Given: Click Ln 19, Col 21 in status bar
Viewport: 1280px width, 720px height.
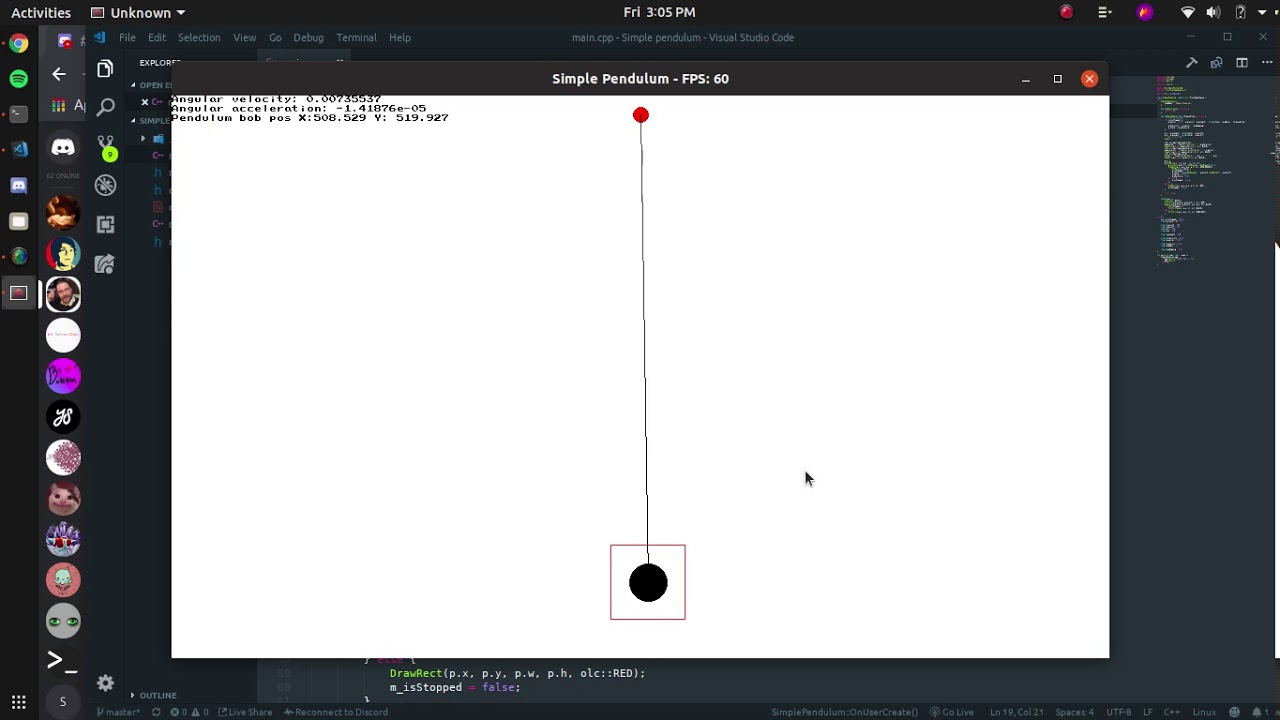Looking at the screenshot, I should (x=1015, y=712).
